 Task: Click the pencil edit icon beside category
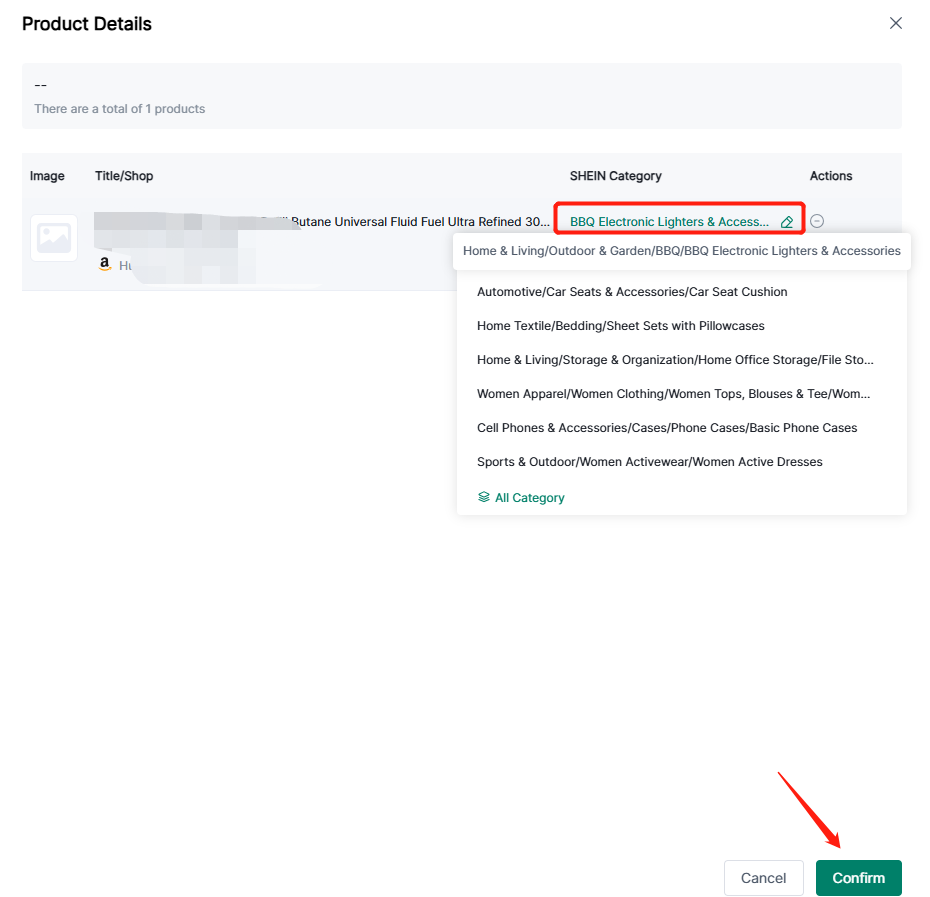[x=787, y=222]
